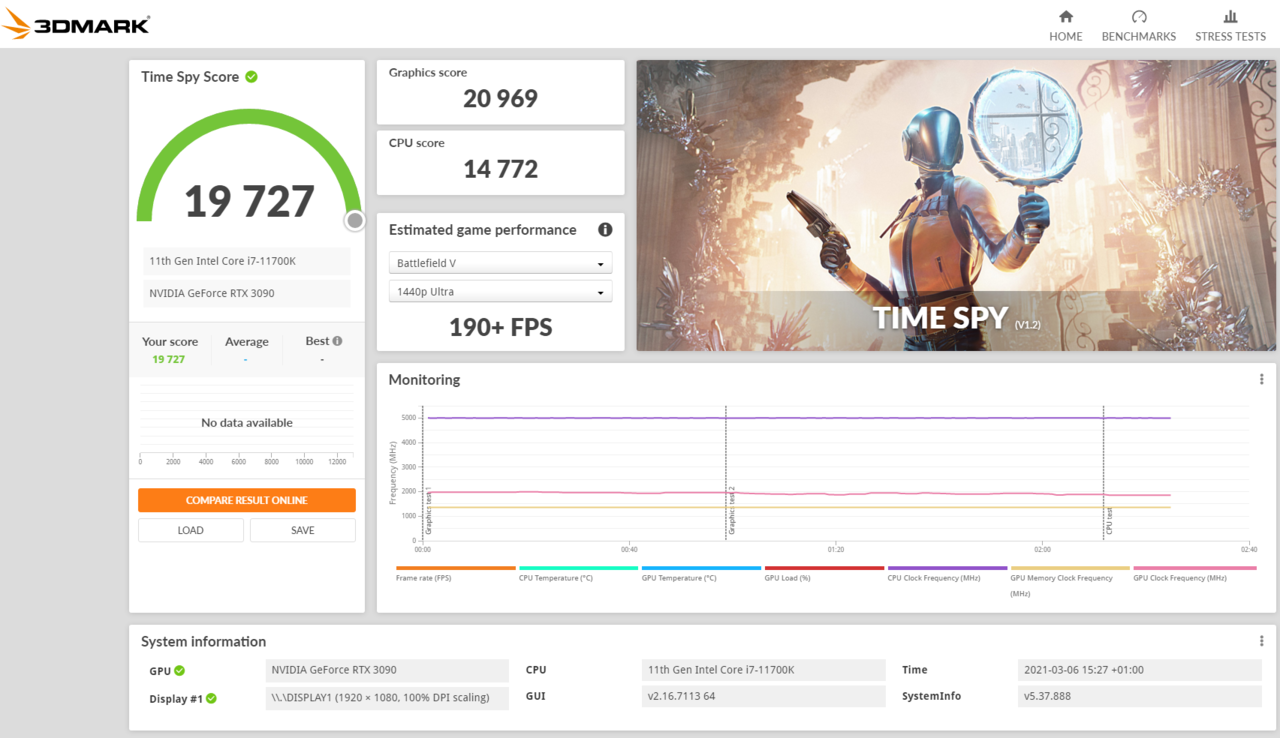Click the No data available chart text
Viewport: 1280px width, 738px height.
[247, 423]
